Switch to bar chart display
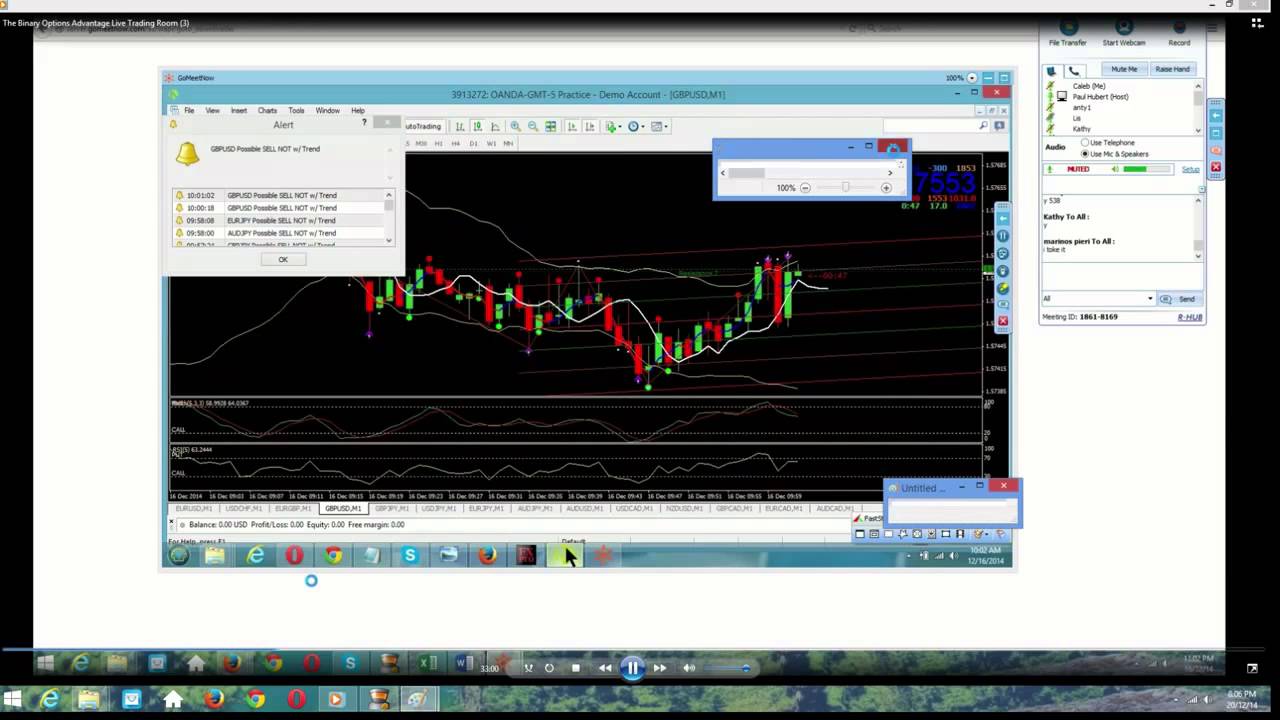This screenshot has height=720, width=1280. 460,126
